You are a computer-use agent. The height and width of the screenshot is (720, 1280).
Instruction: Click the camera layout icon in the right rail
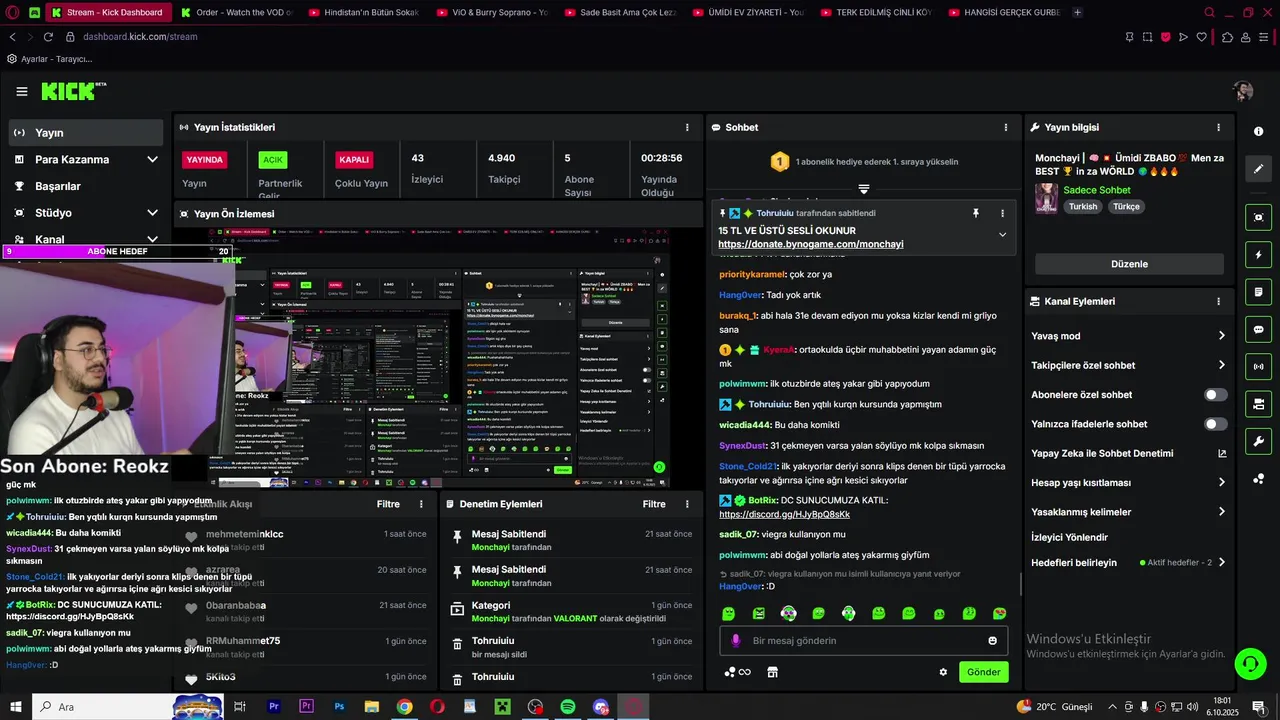[x=1258, y=404]
